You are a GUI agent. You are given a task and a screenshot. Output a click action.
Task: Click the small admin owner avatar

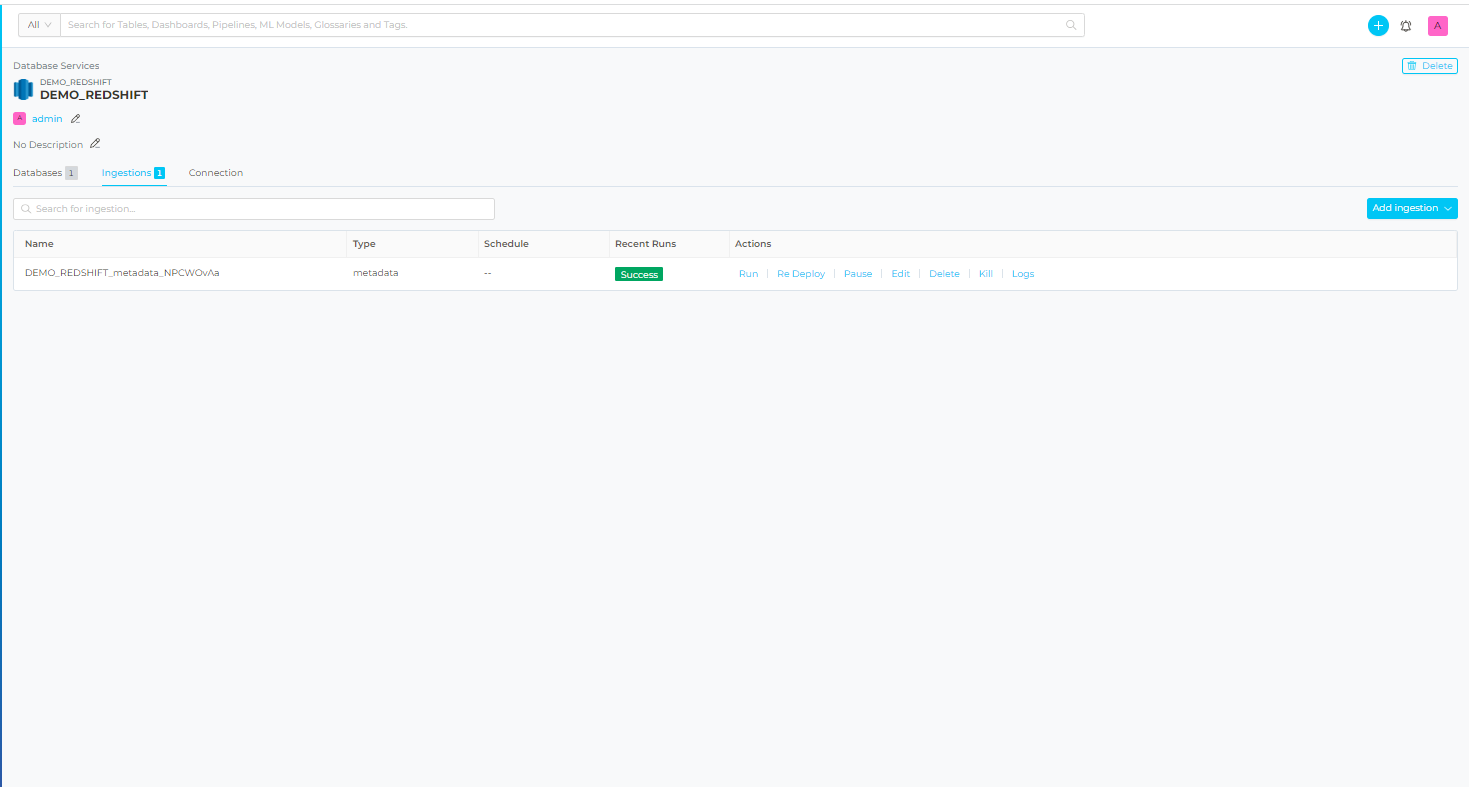[x=19, y=119]
